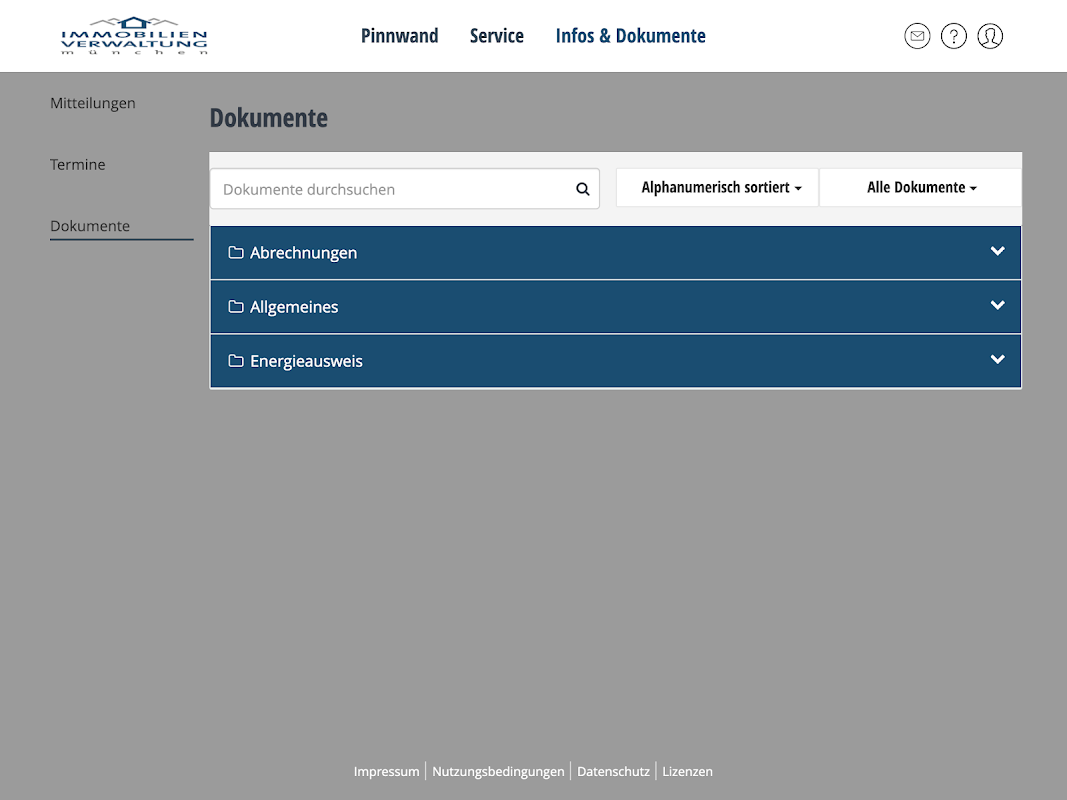Screen dimensions: 1067x800
Task: Expand the Abrechnungen folder chevron
Action: (x=997, y=251)
